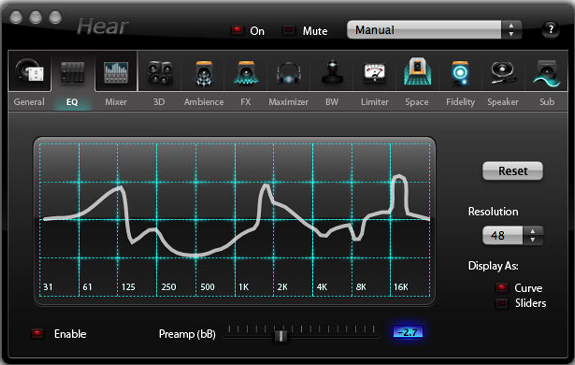Screen dimensions: 575x365
Task: Open the Space room icon
Action: pos(417,71)
